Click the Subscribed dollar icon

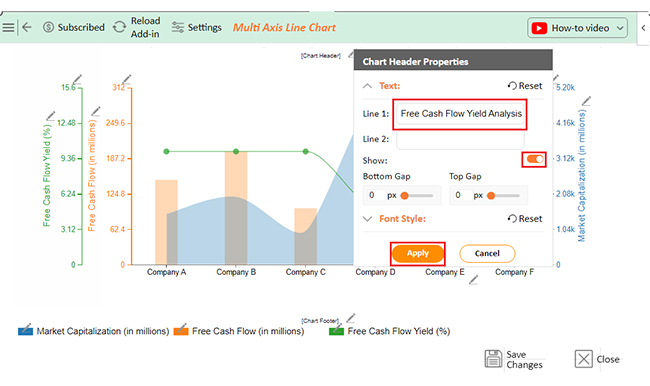49,27
